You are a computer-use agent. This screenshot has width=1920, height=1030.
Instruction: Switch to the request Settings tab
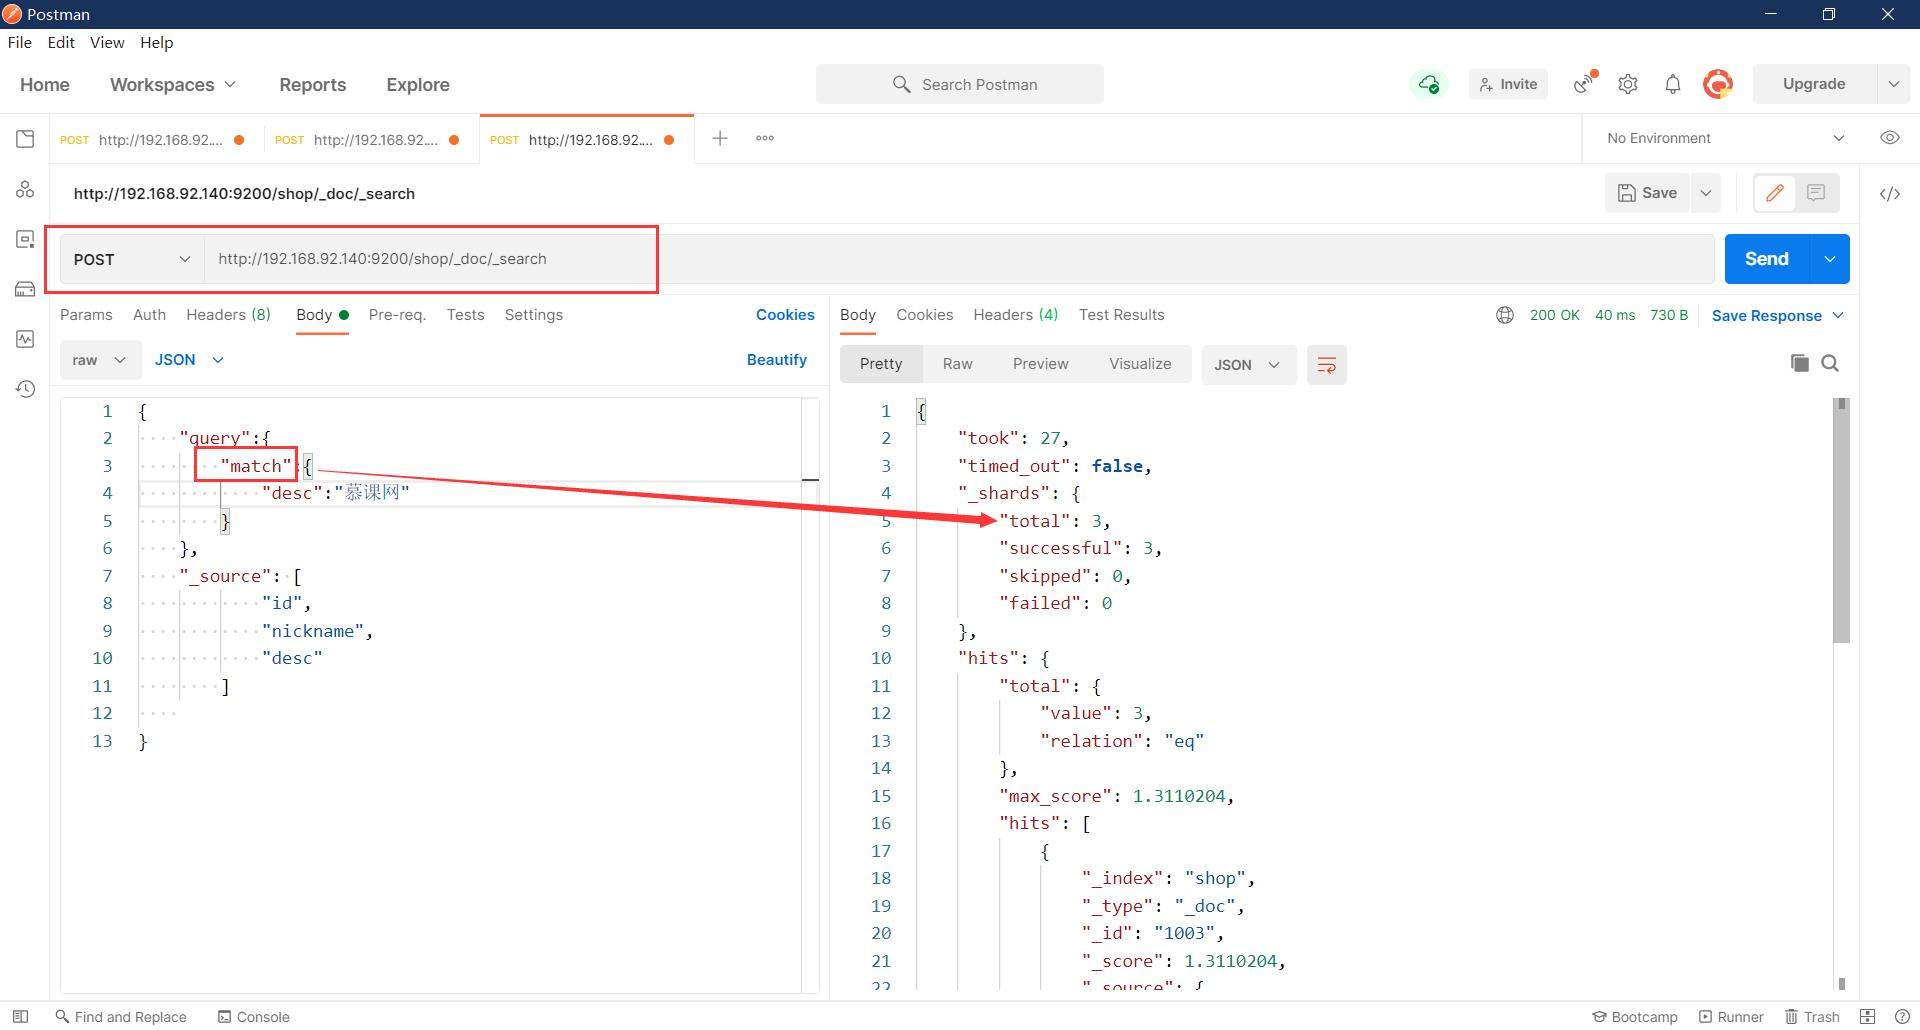534,315
